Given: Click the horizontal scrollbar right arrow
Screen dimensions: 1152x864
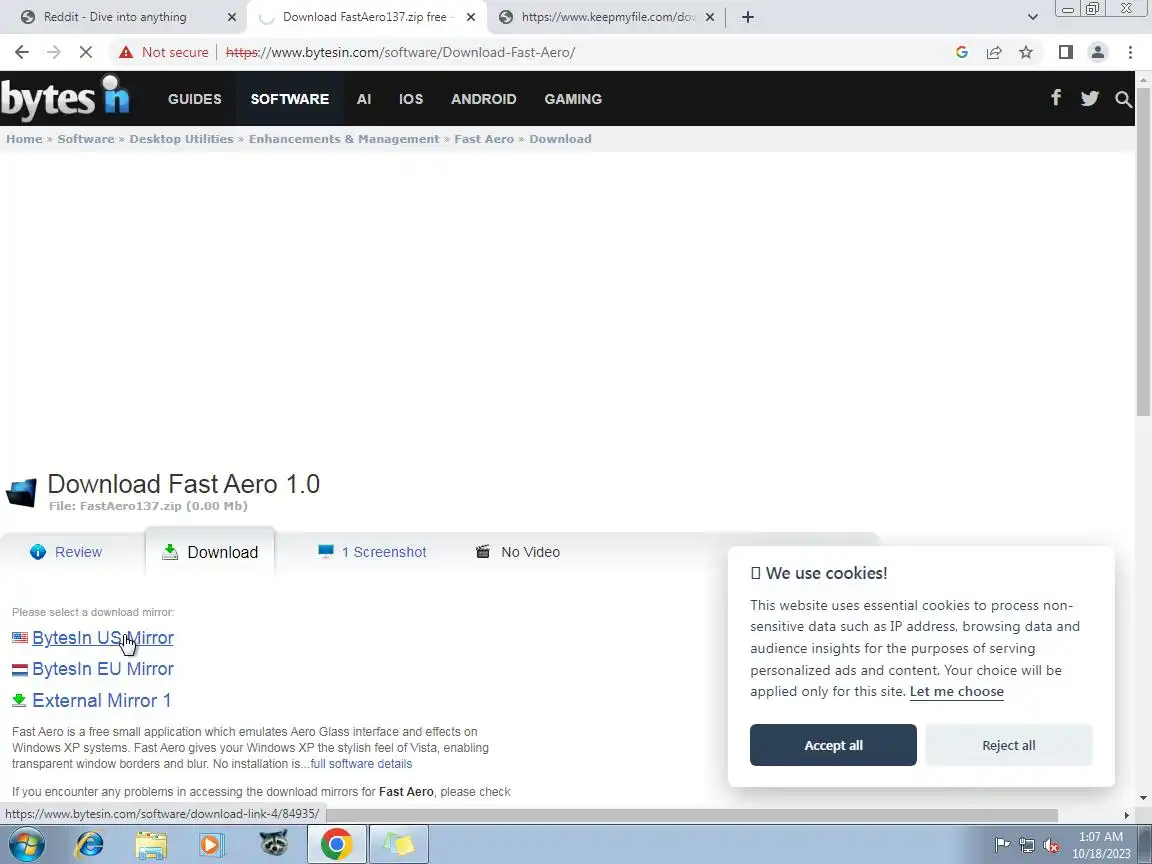Looking at the screenshot, I should (1126, 816).
